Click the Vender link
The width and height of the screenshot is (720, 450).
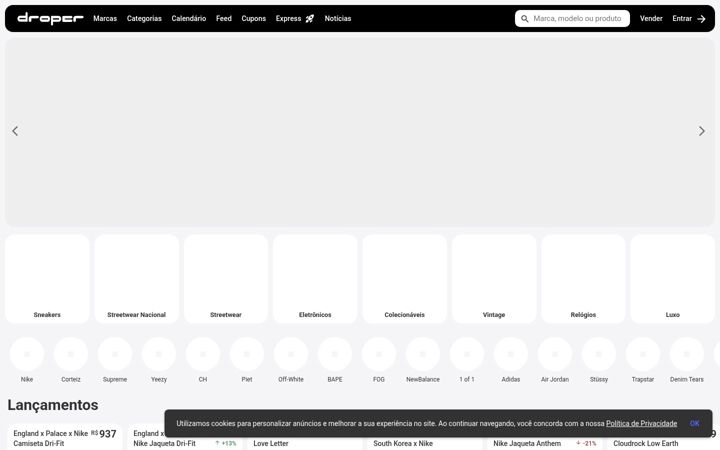click(x=651, y=18)
